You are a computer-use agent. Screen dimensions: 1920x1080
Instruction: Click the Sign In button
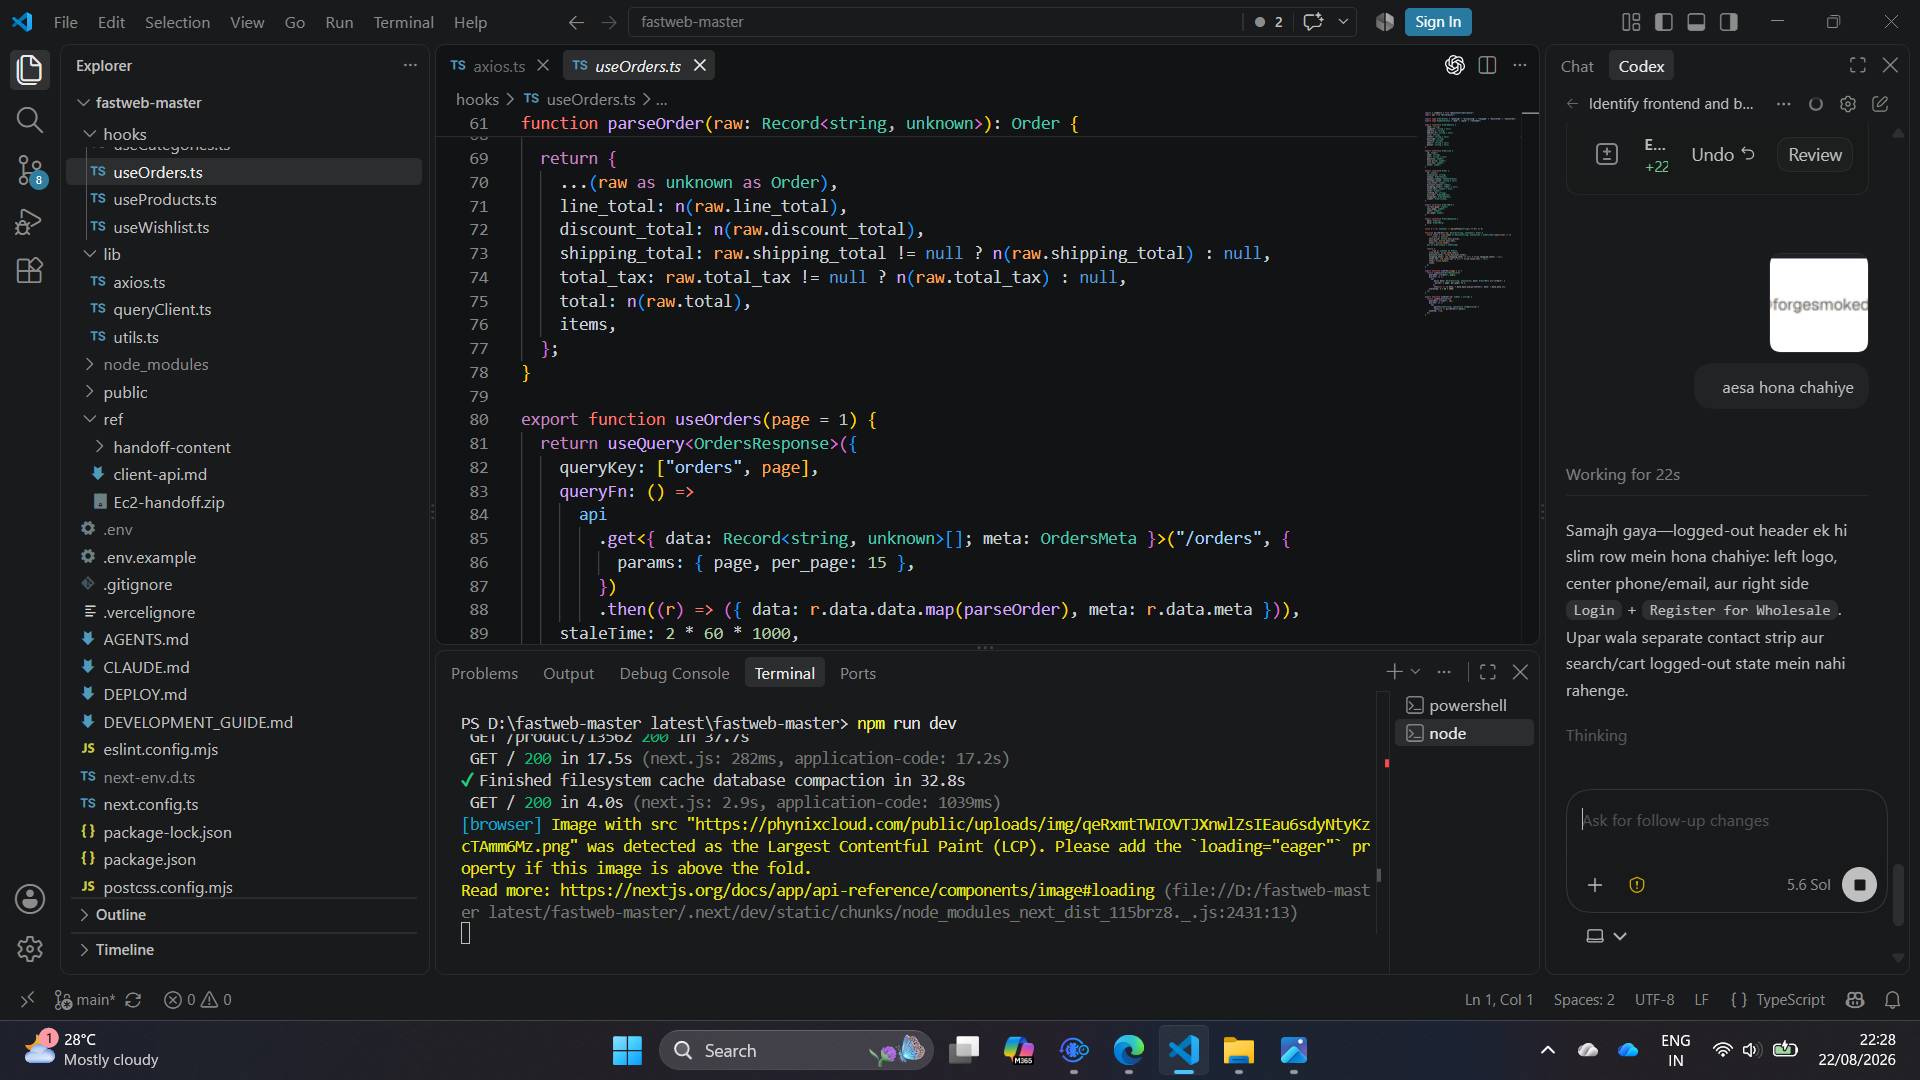pyautogui.click(x=1438, y=22)
